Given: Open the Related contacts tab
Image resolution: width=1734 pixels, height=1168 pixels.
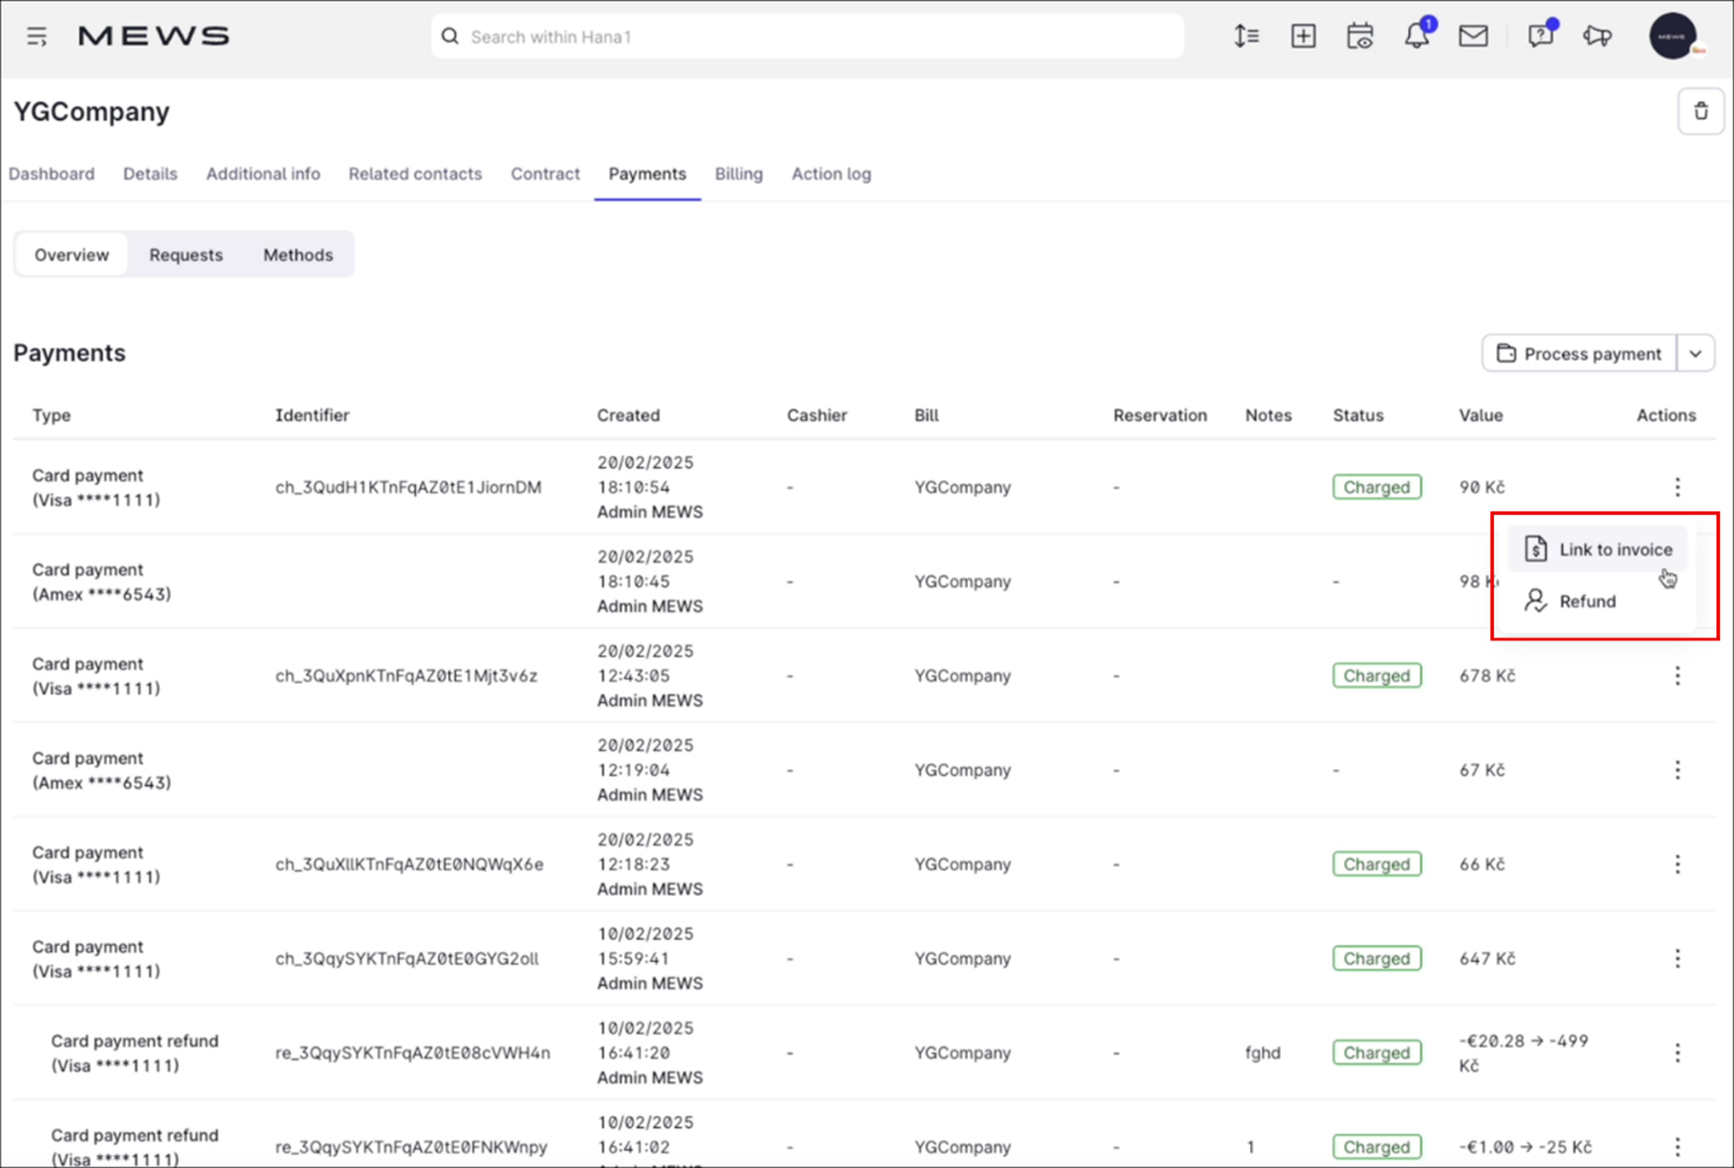Looking at the screenshot, I should [x=415, y=174].
